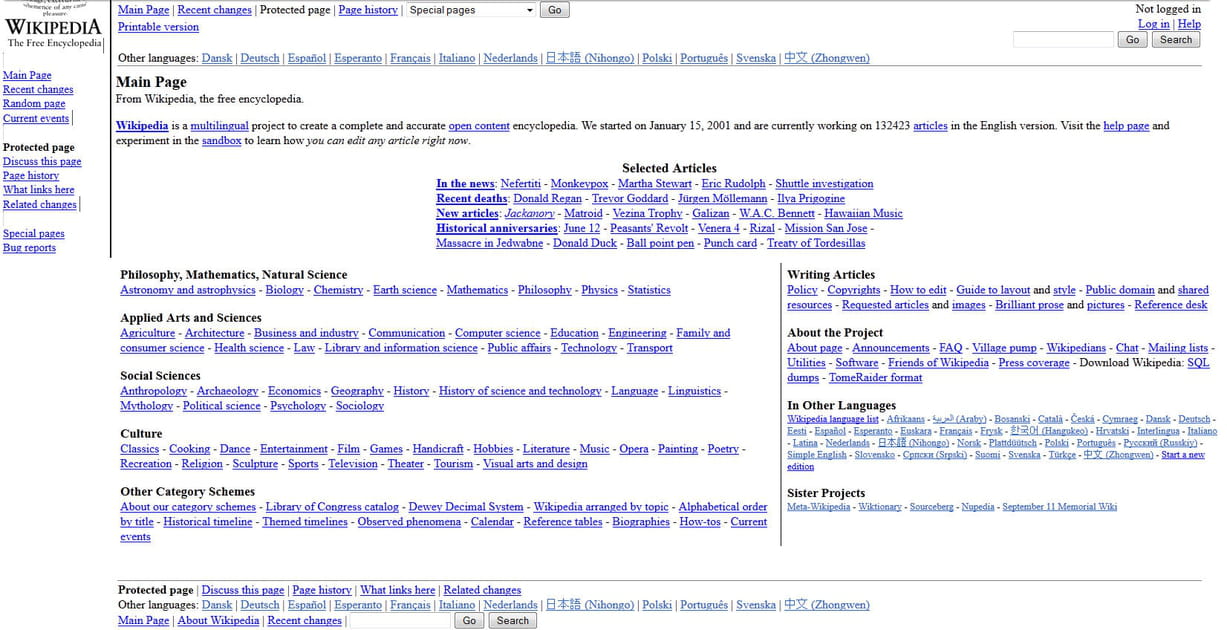Screen dimensions: 1227x630
Task: Click the footer Search button
Action: (x=513, y=621)
